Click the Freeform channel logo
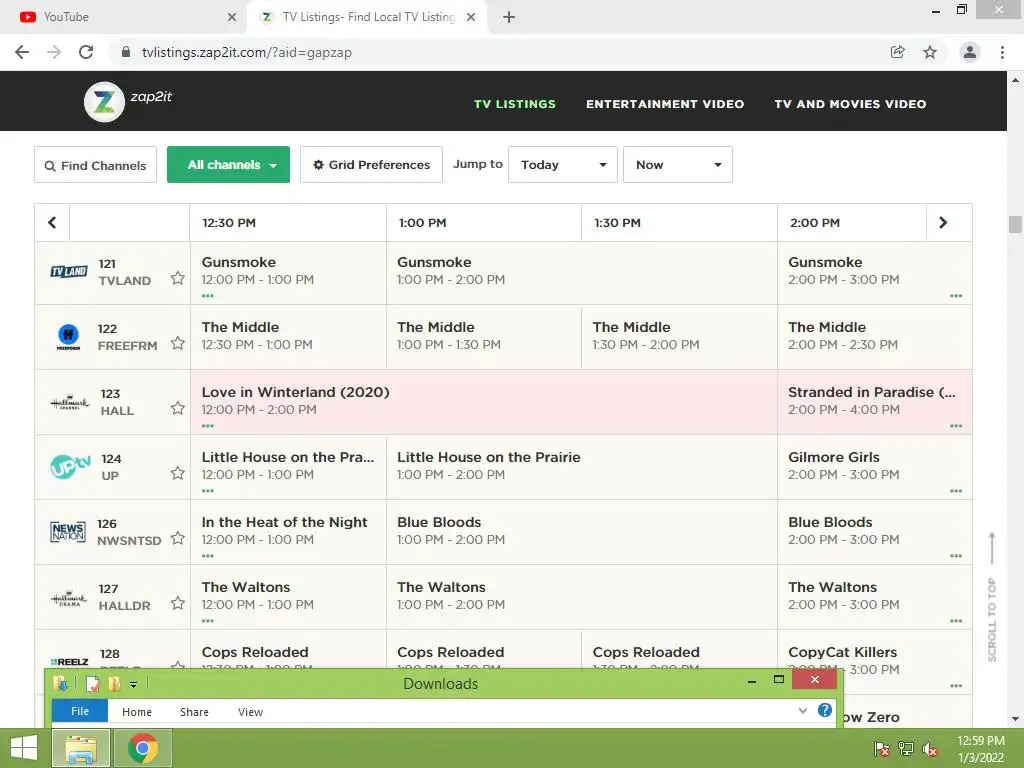 (x=69, y=337)
